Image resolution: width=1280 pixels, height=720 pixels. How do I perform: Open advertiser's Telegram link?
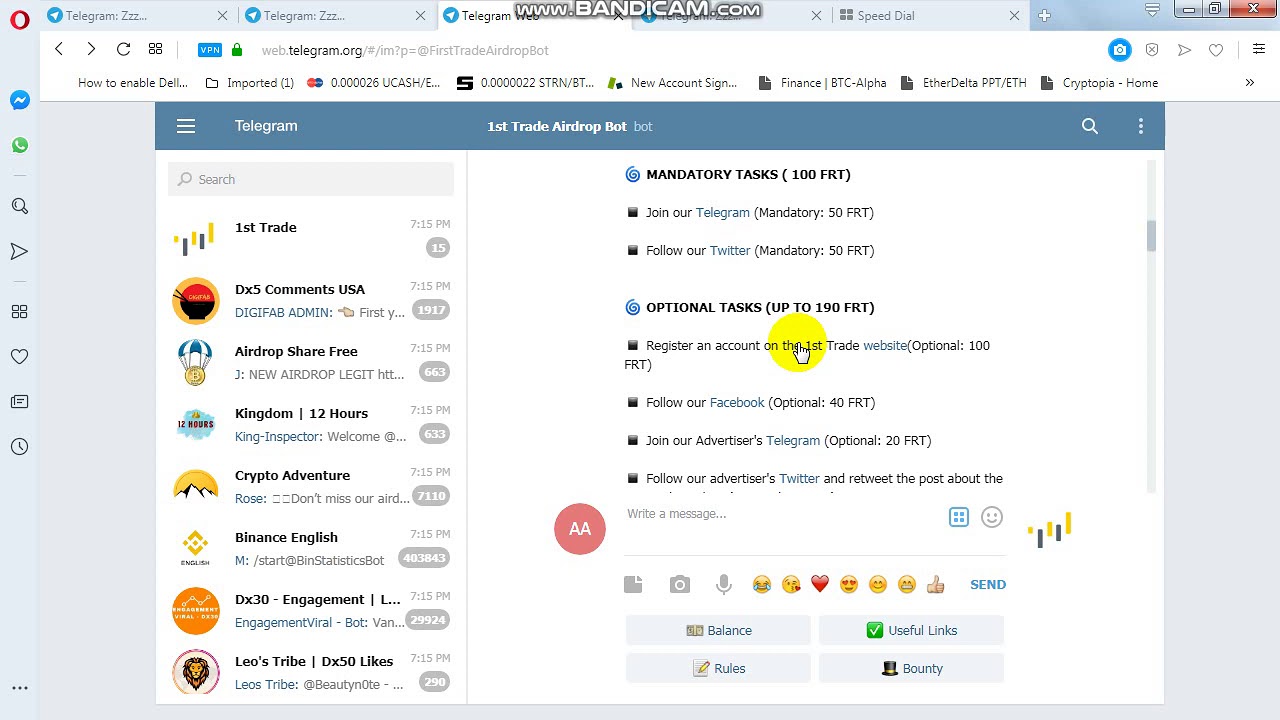point(792,440)
